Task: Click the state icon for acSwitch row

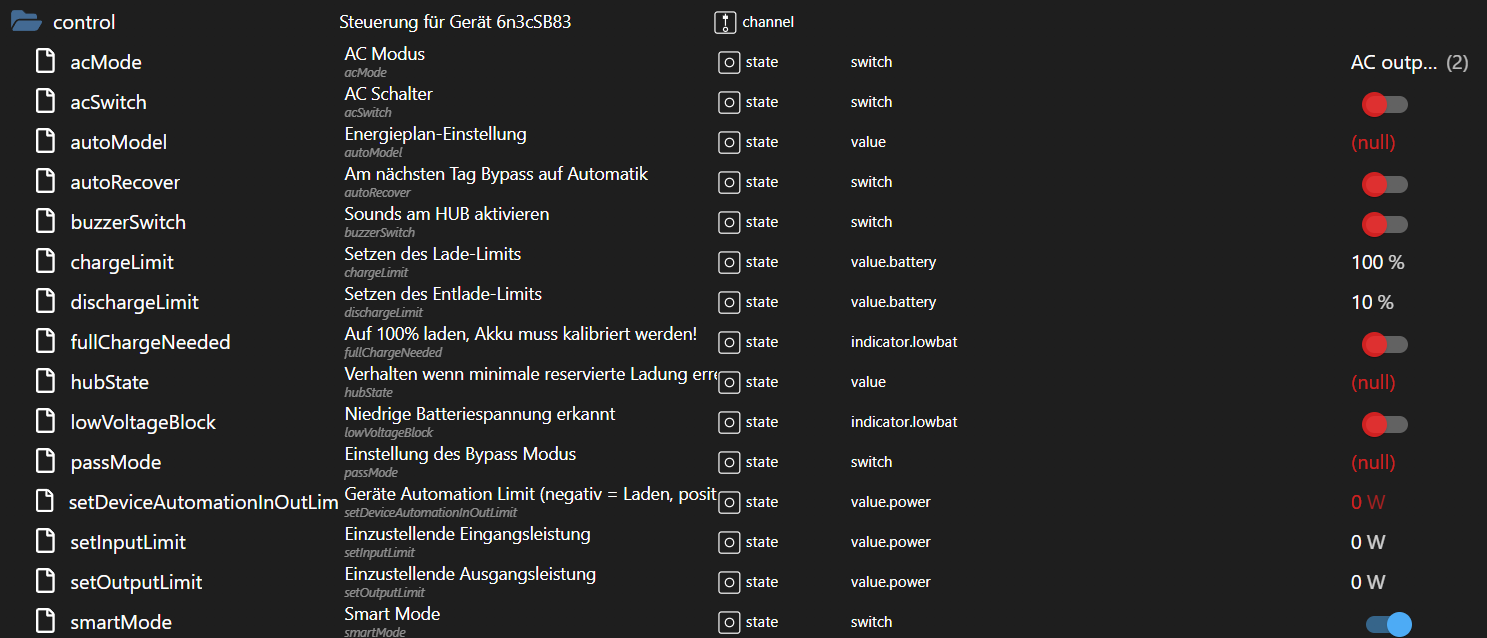Action: click(729, 102)
